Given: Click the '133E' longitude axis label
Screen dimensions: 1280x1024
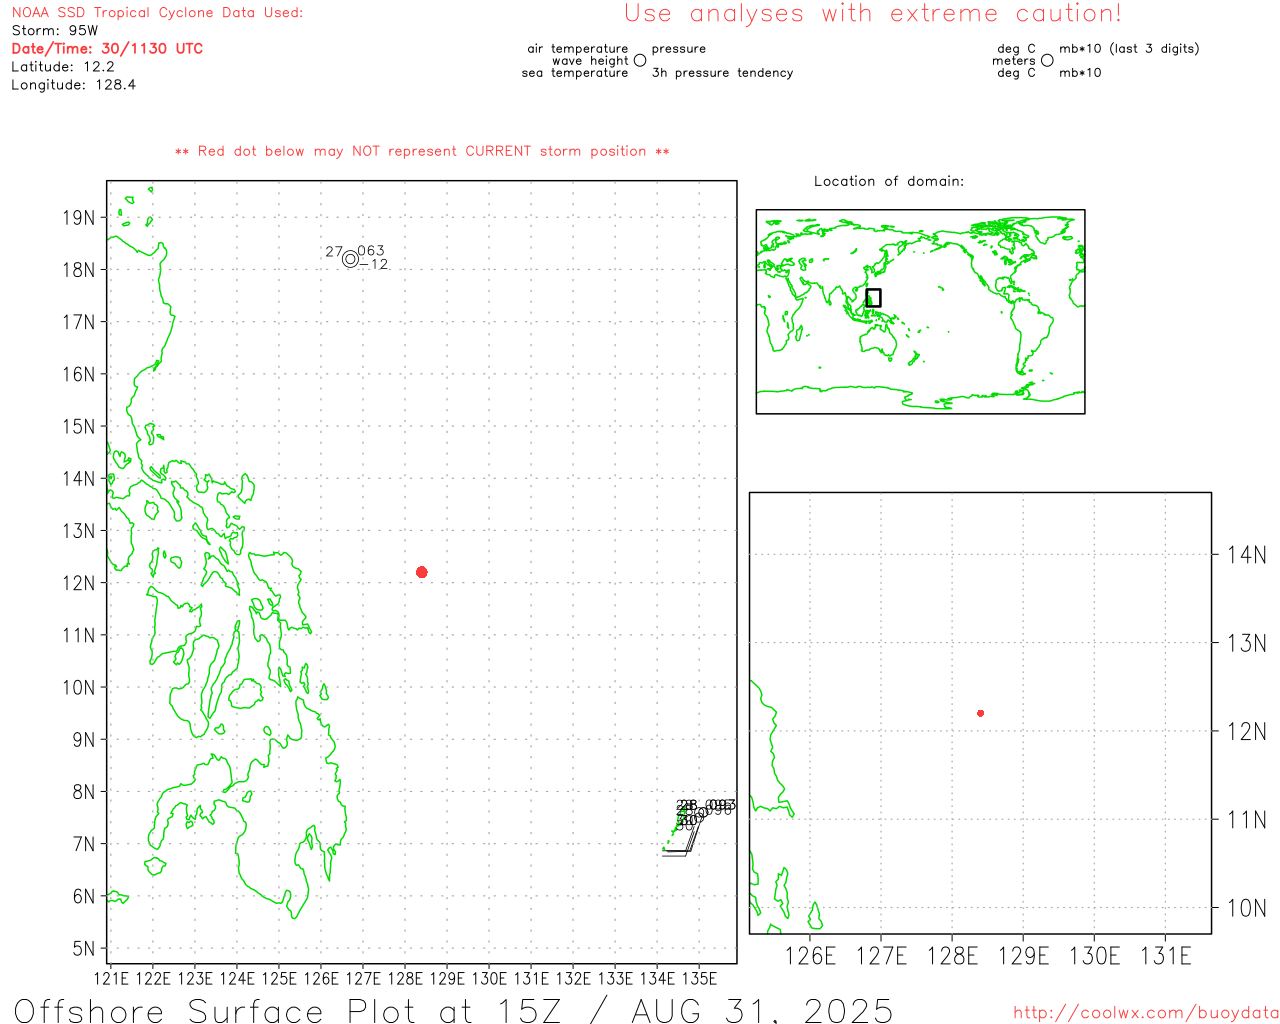Looking at the screenshot, I should click(x=615, y=979).
